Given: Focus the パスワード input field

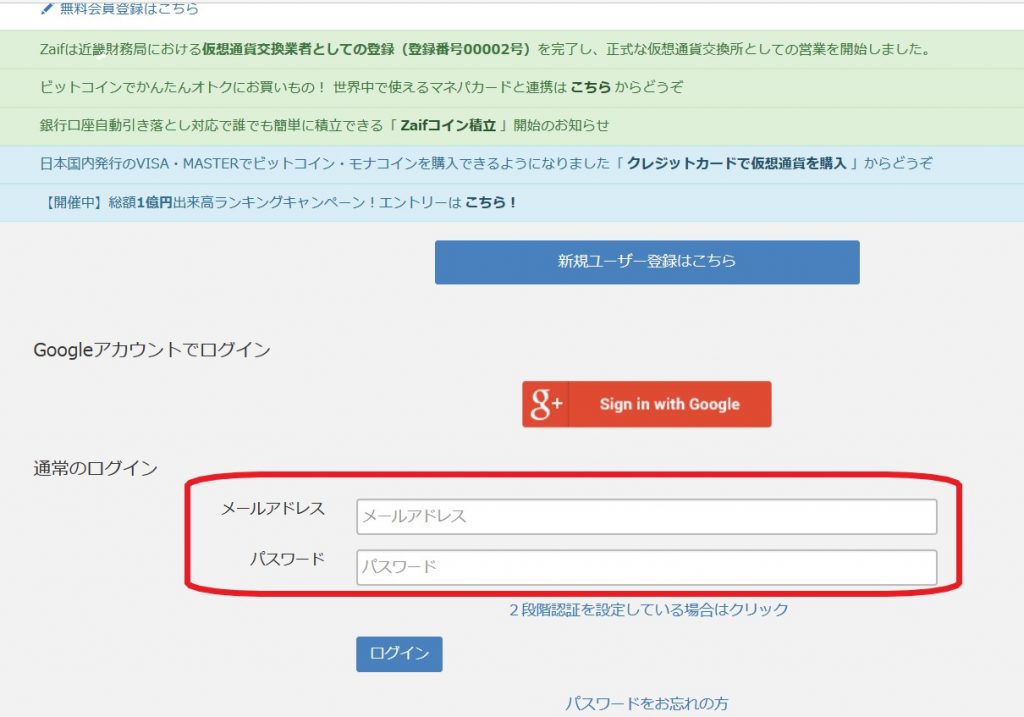Looking at the screenshot, I should (x=647, y=567).
